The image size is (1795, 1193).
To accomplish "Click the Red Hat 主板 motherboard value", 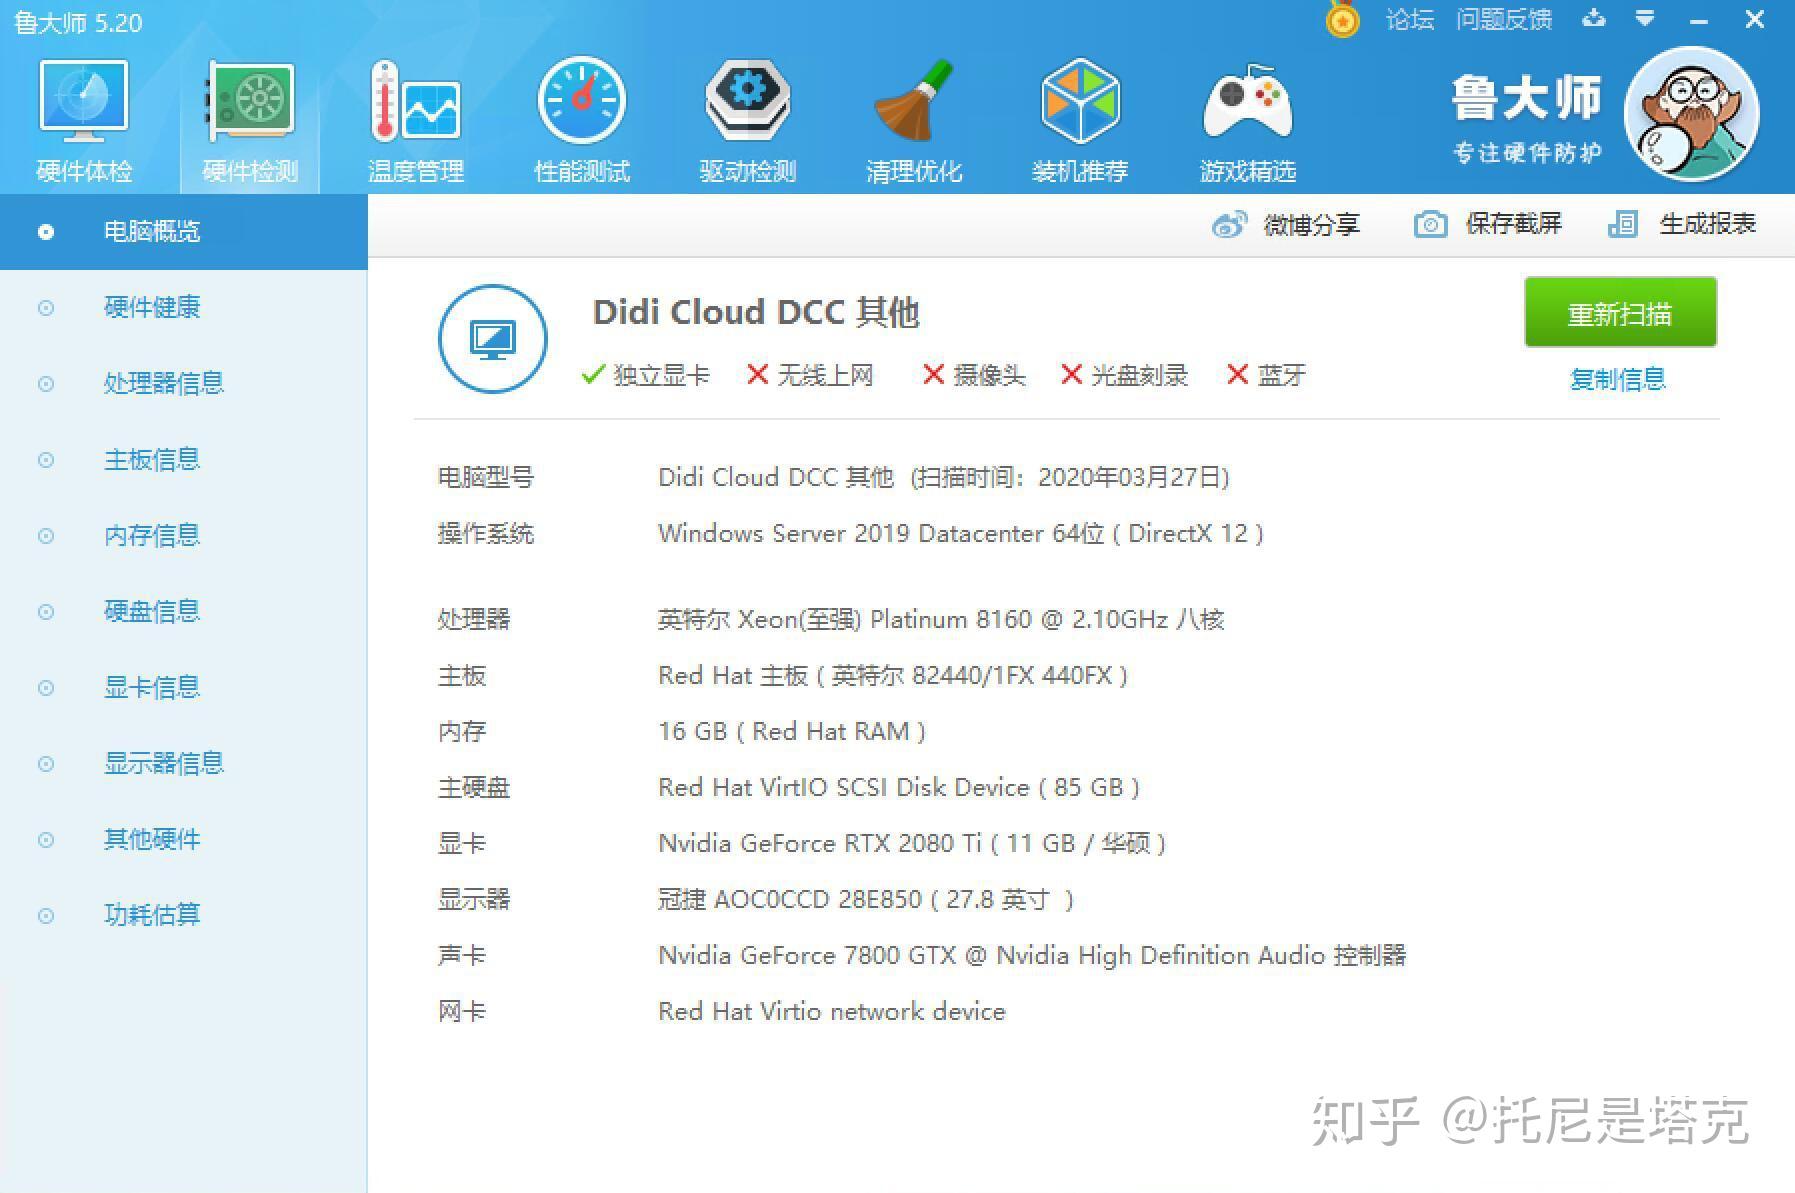I will point(893,676).
